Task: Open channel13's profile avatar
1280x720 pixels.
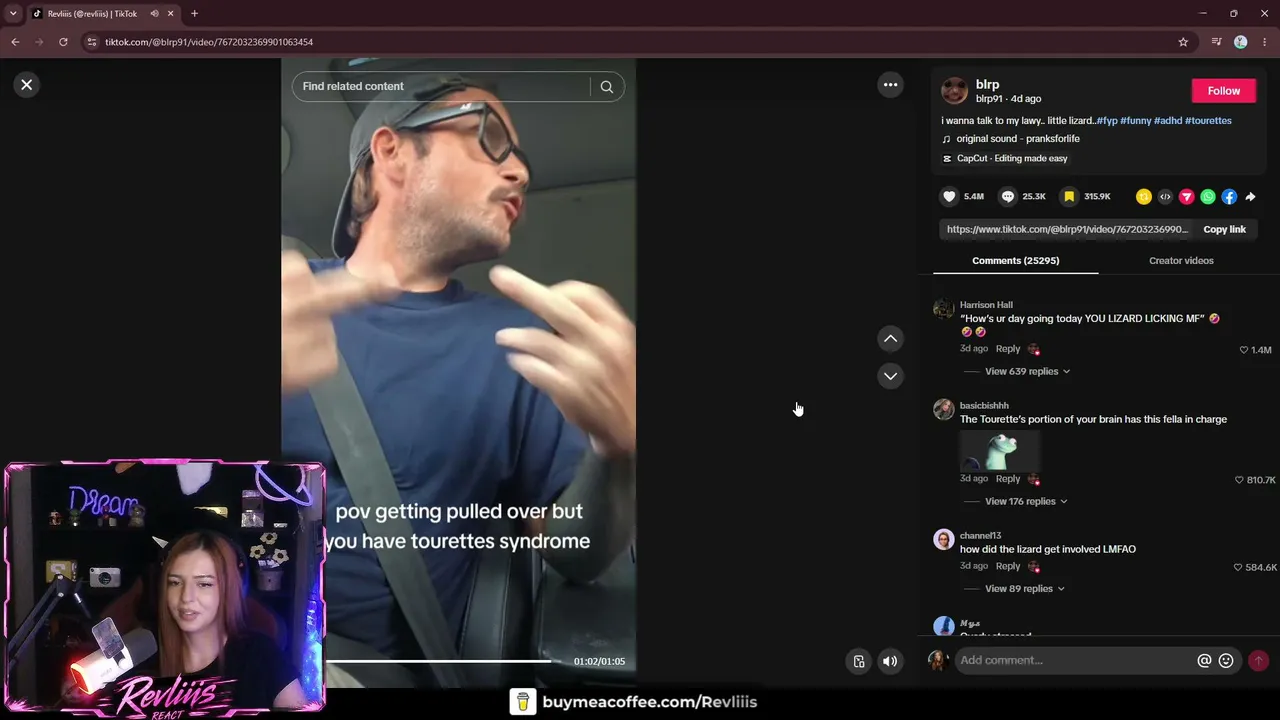Action: point(943,539)
